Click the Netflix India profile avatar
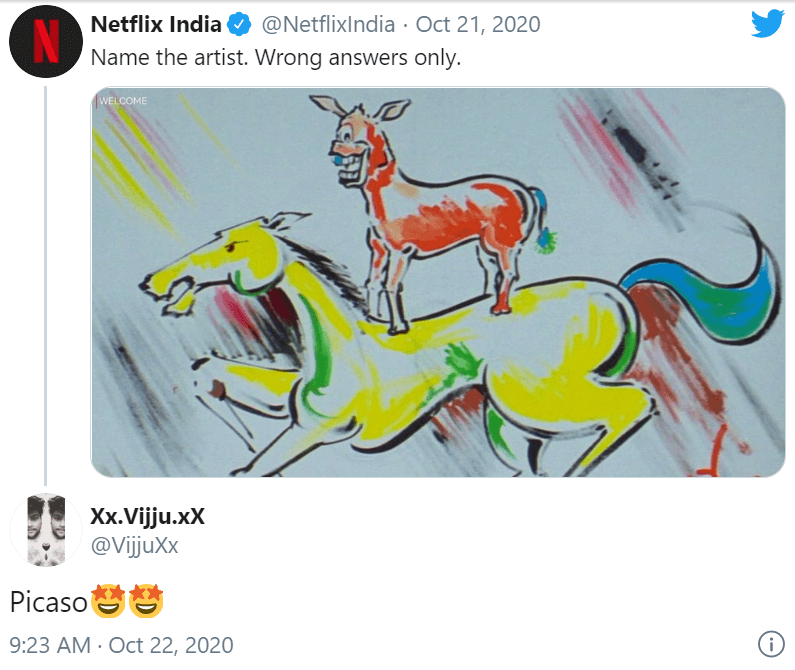 pos(46,42)
